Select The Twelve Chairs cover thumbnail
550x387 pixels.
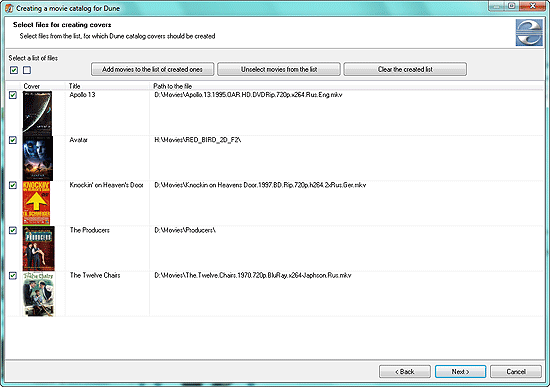(x=39, y=294)
